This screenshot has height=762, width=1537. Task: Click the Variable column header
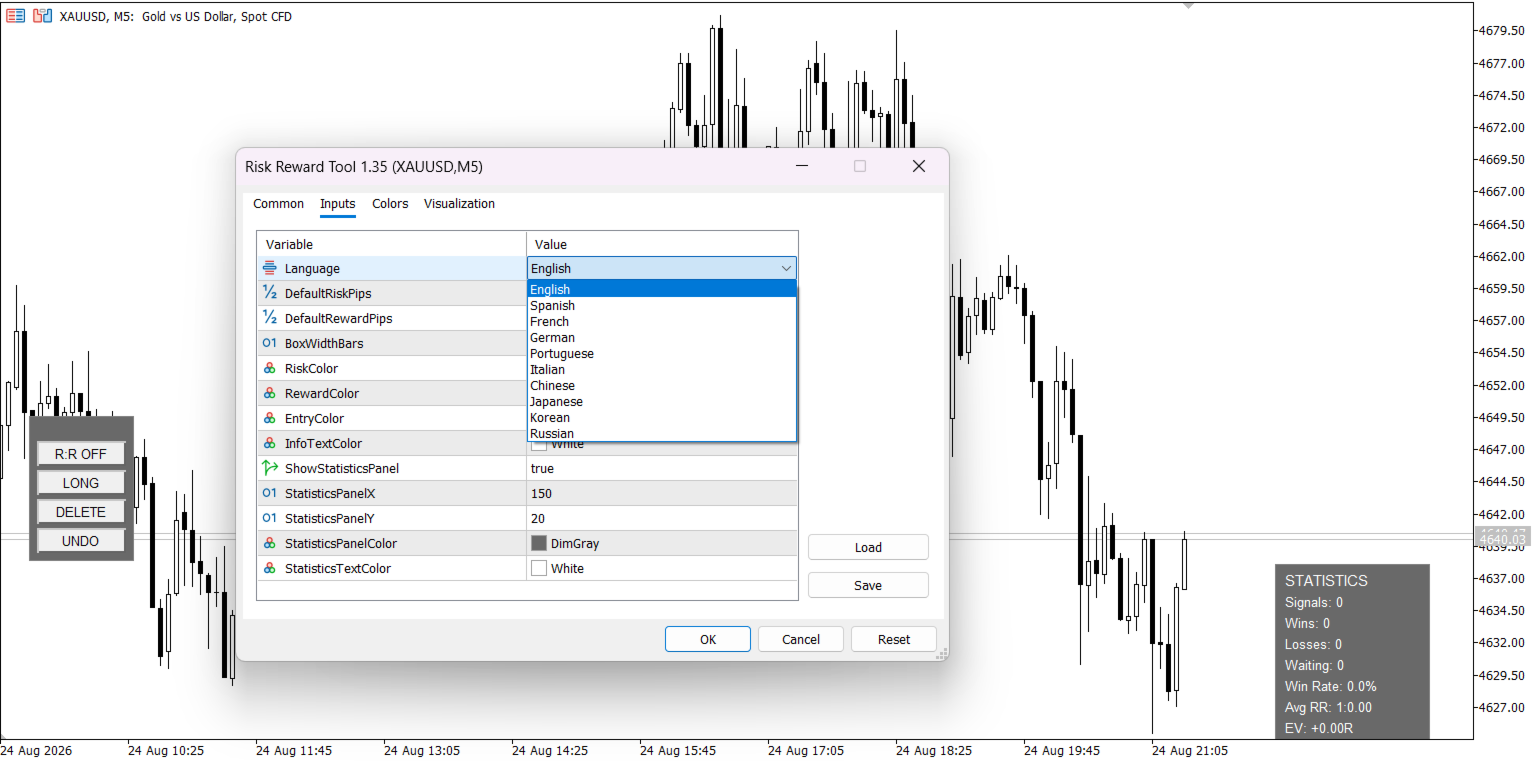point(392,244)
